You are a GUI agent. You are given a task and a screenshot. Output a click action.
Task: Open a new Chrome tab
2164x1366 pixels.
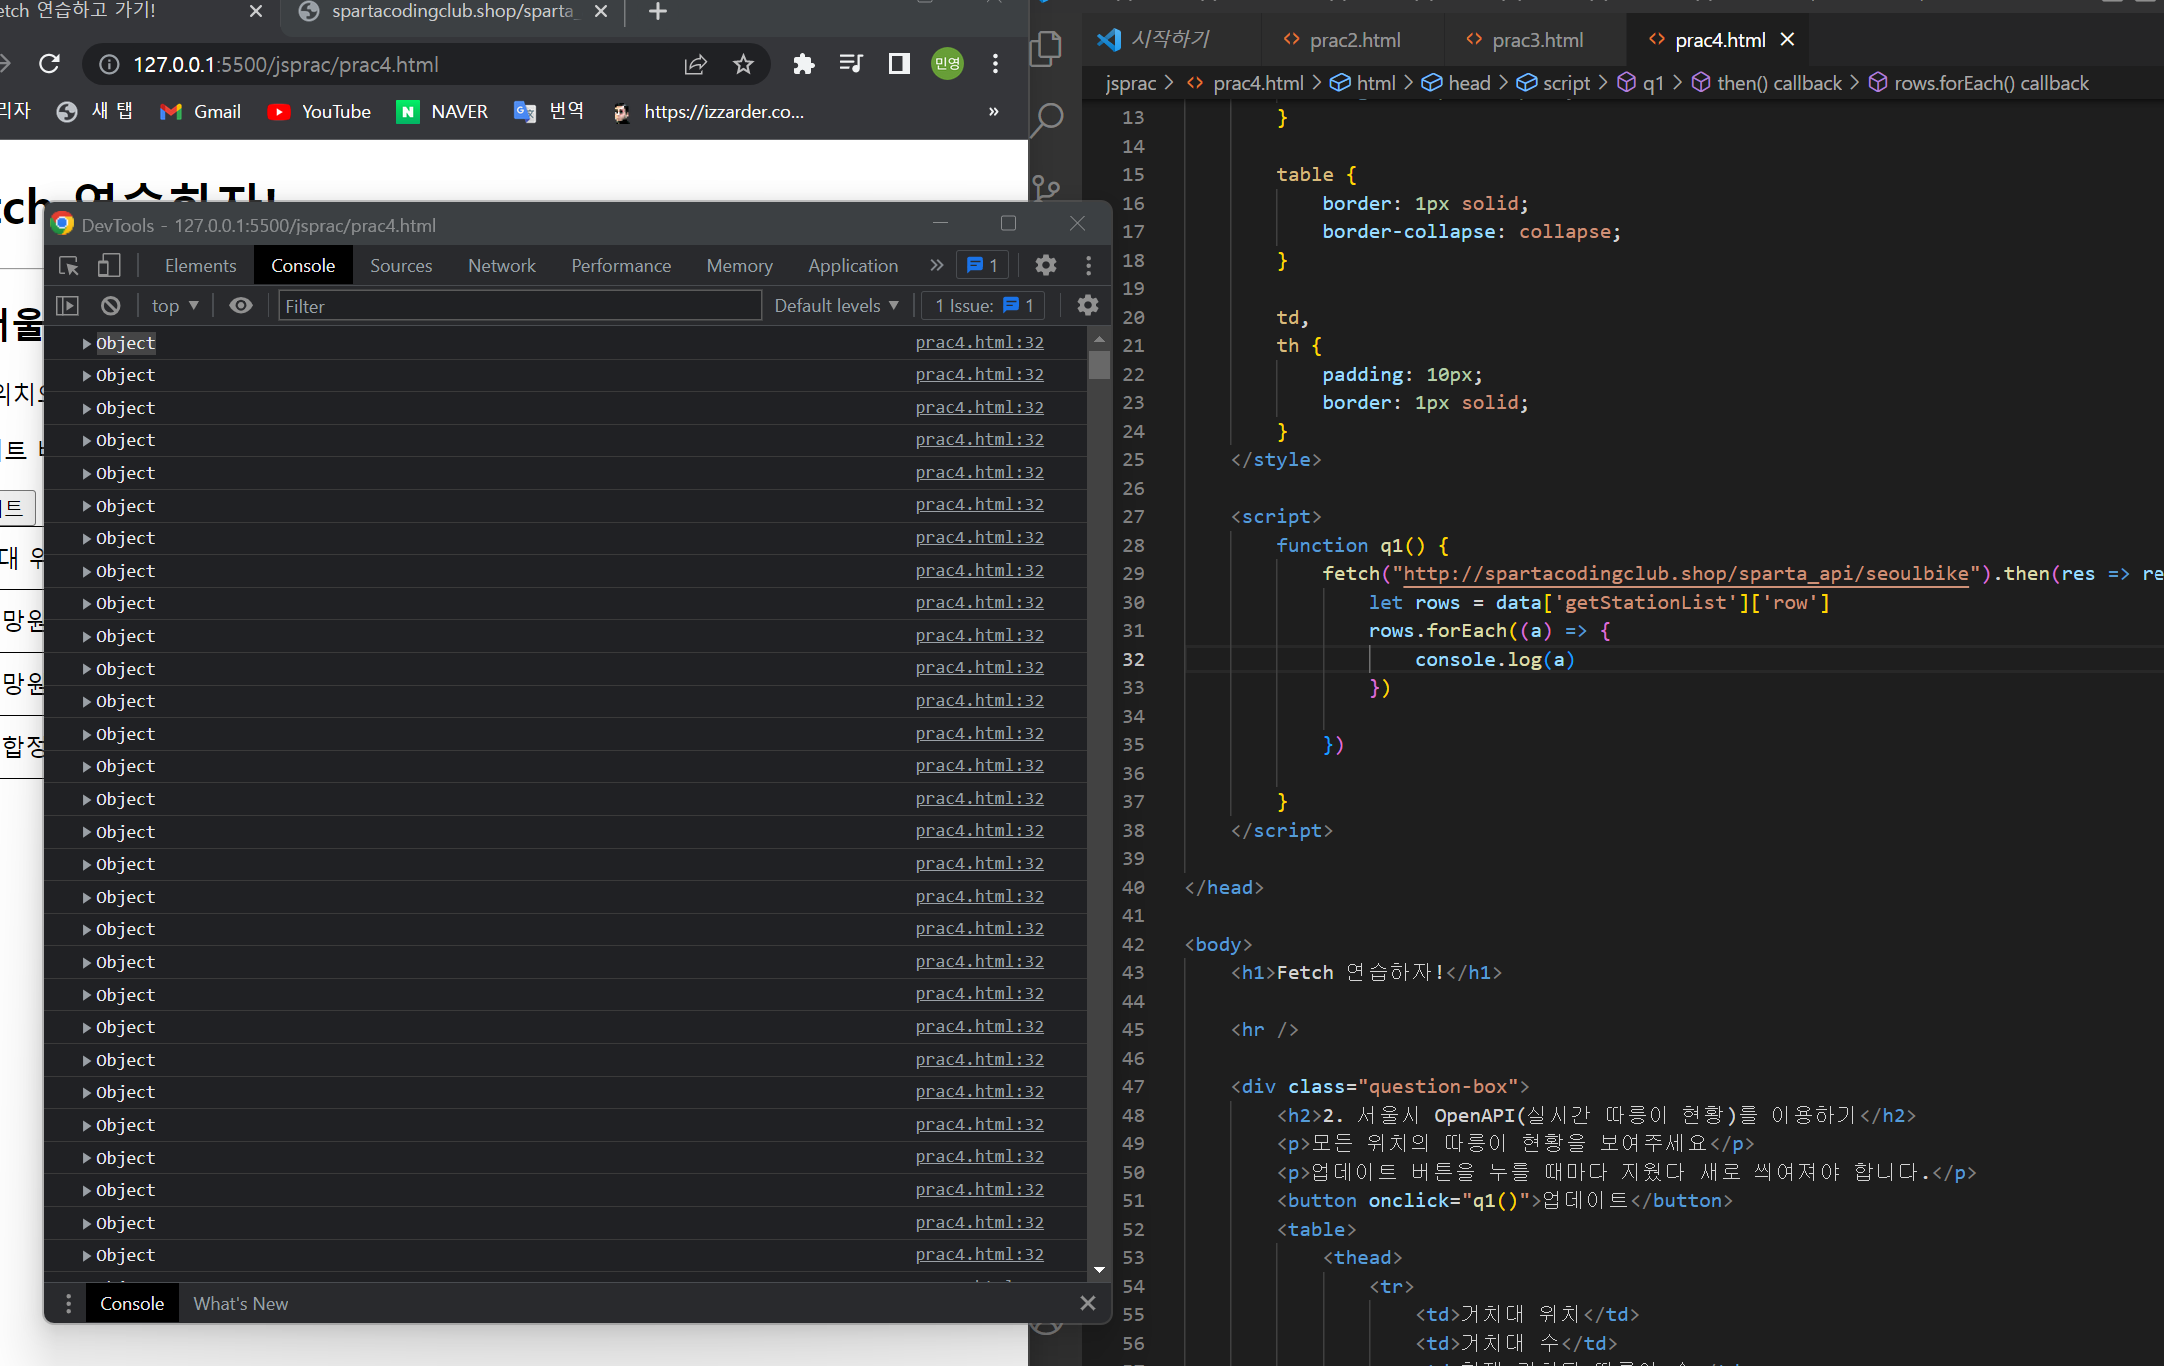tap(657, 11)
